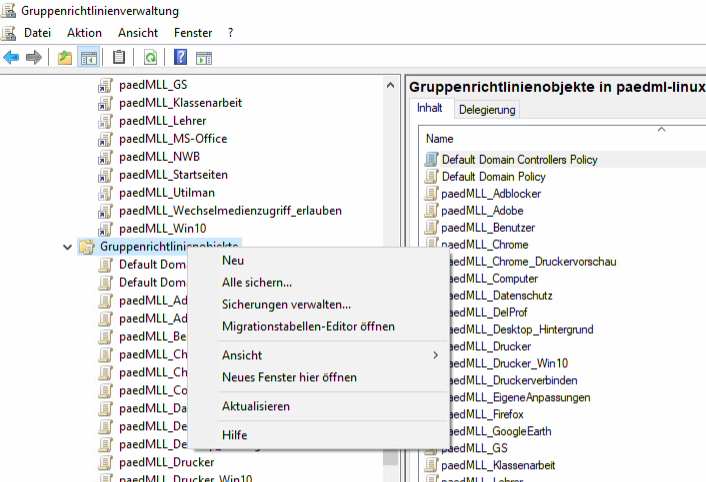
Task: Click the green Refresh toolbar icon
Action: [150, 57]
